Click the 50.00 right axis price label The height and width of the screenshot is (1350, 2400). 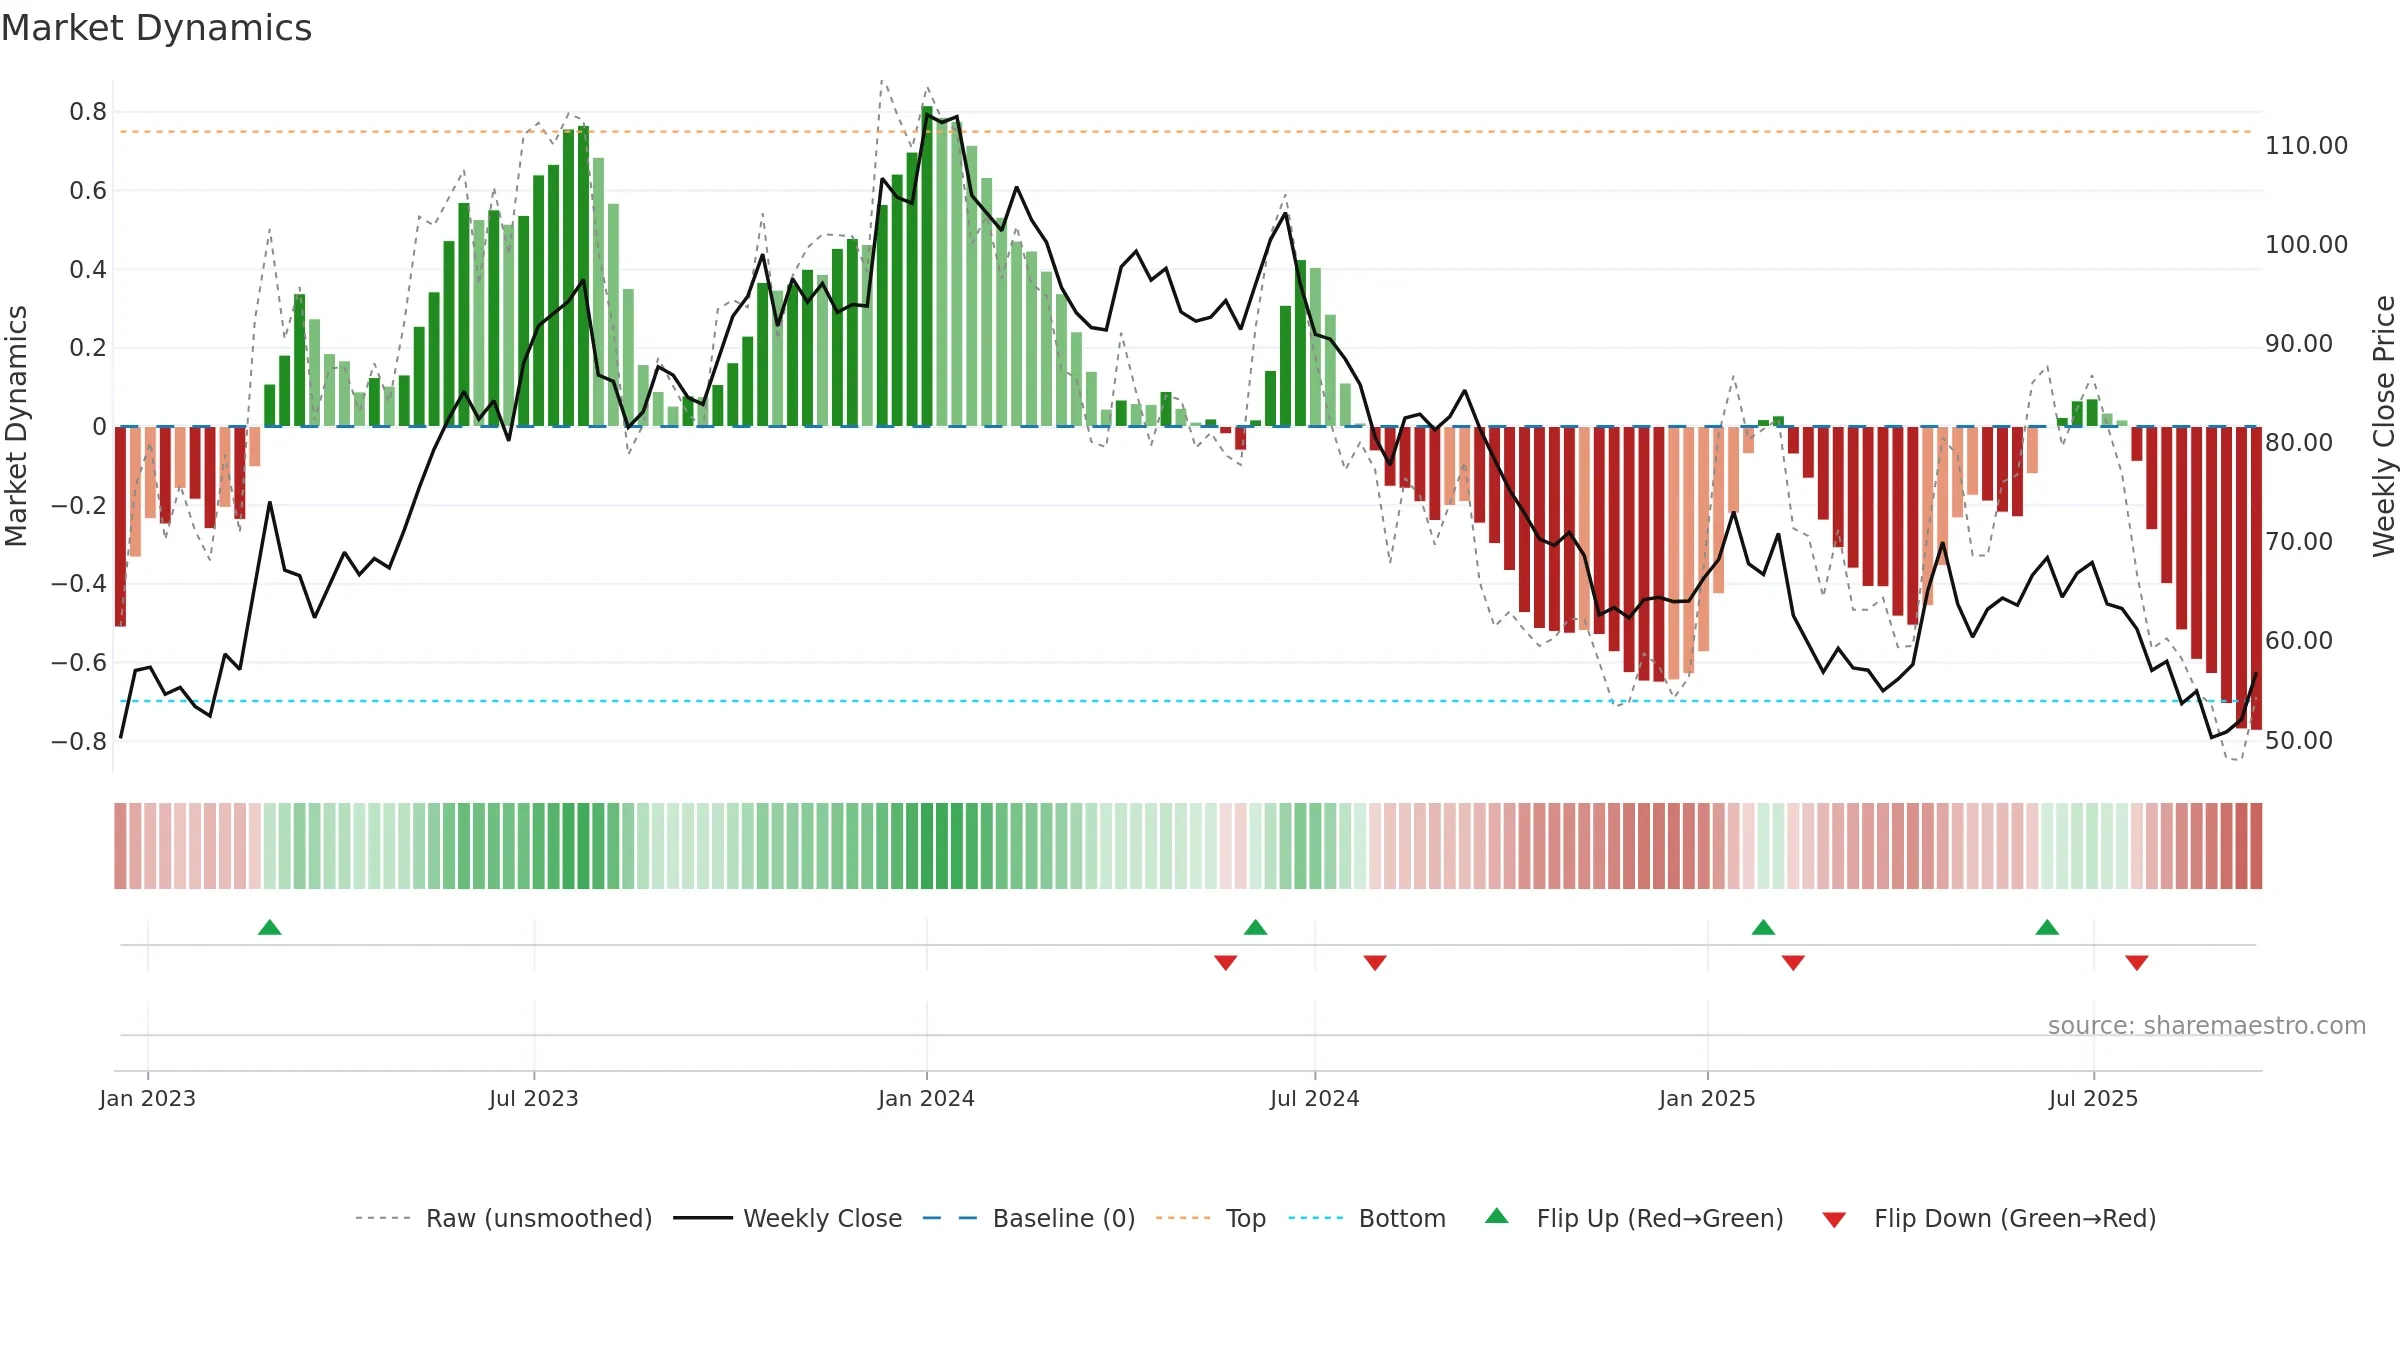pos(2298,741)
